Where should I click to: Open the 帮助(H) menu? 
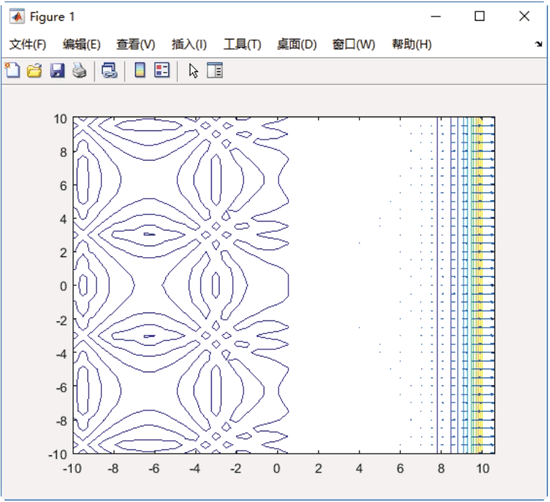pos(411,45)
